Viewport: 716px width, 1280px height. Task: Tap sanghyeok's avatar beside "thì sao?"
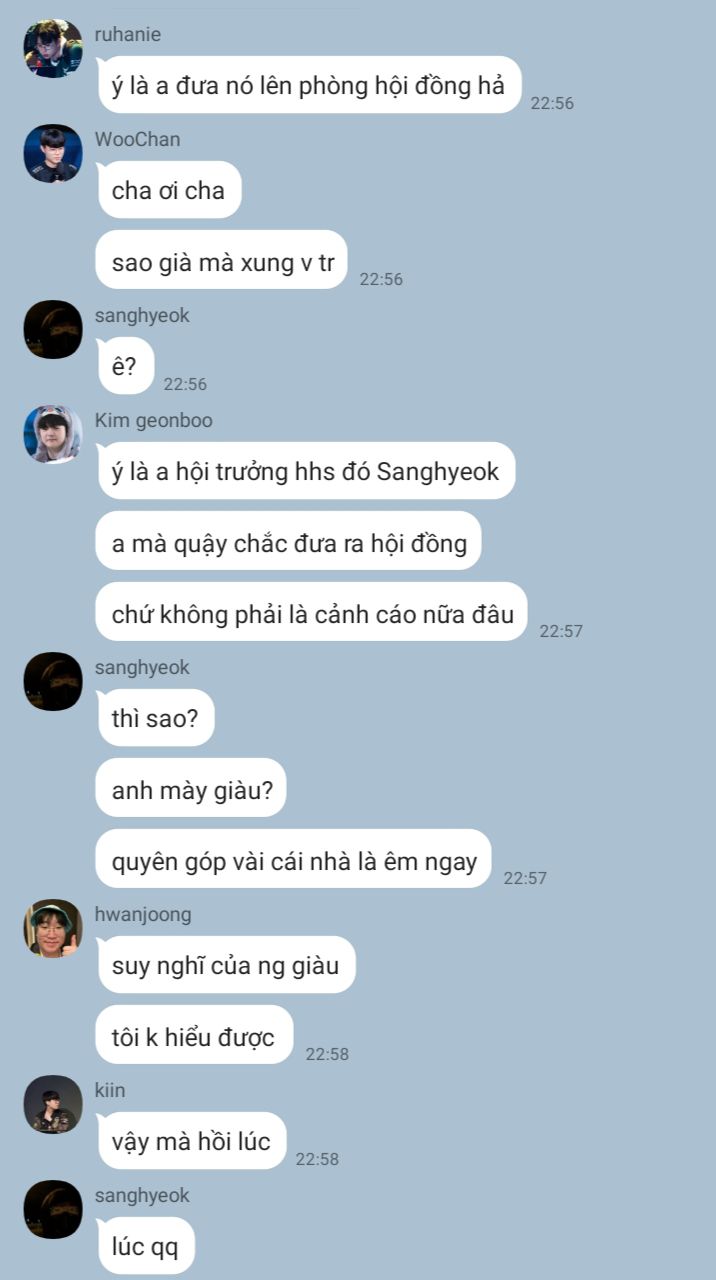[x=53, y=681]
